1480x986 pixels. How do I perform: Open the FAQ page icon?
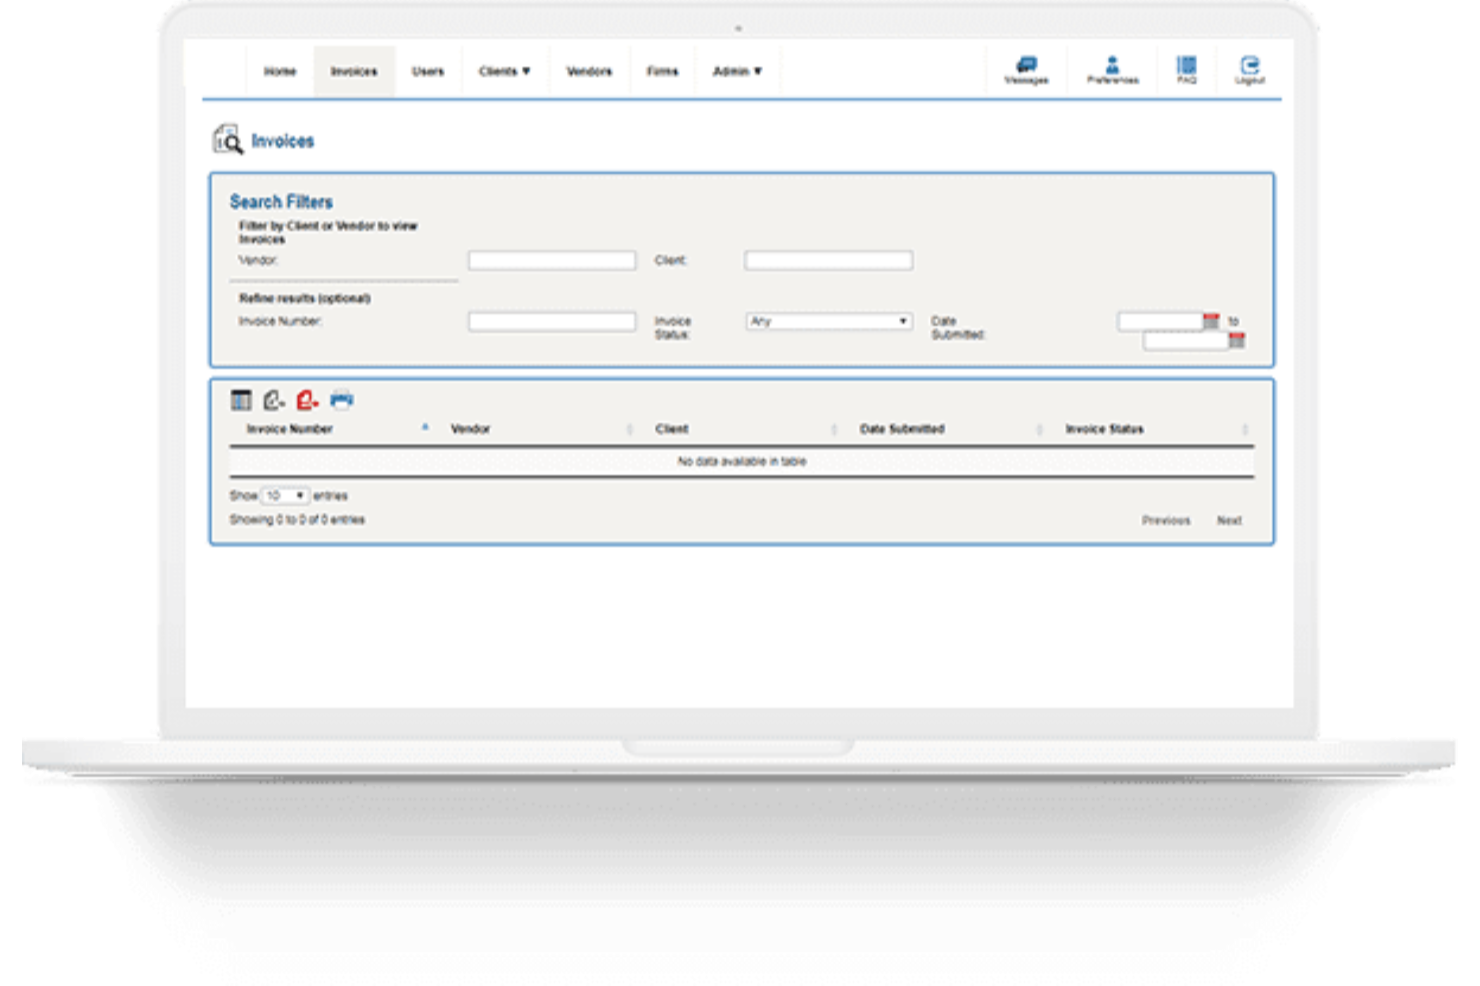(1186, 70)
